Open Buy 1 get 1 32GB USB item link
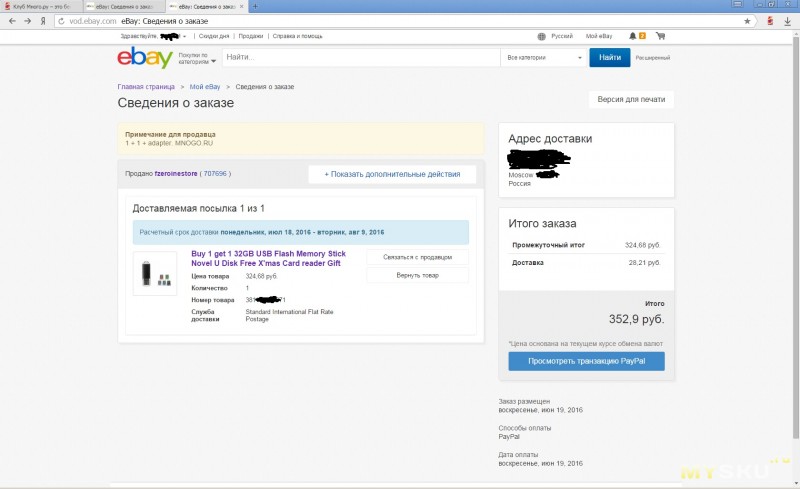This screenshot has width=800, height=489. click(268, 258)
